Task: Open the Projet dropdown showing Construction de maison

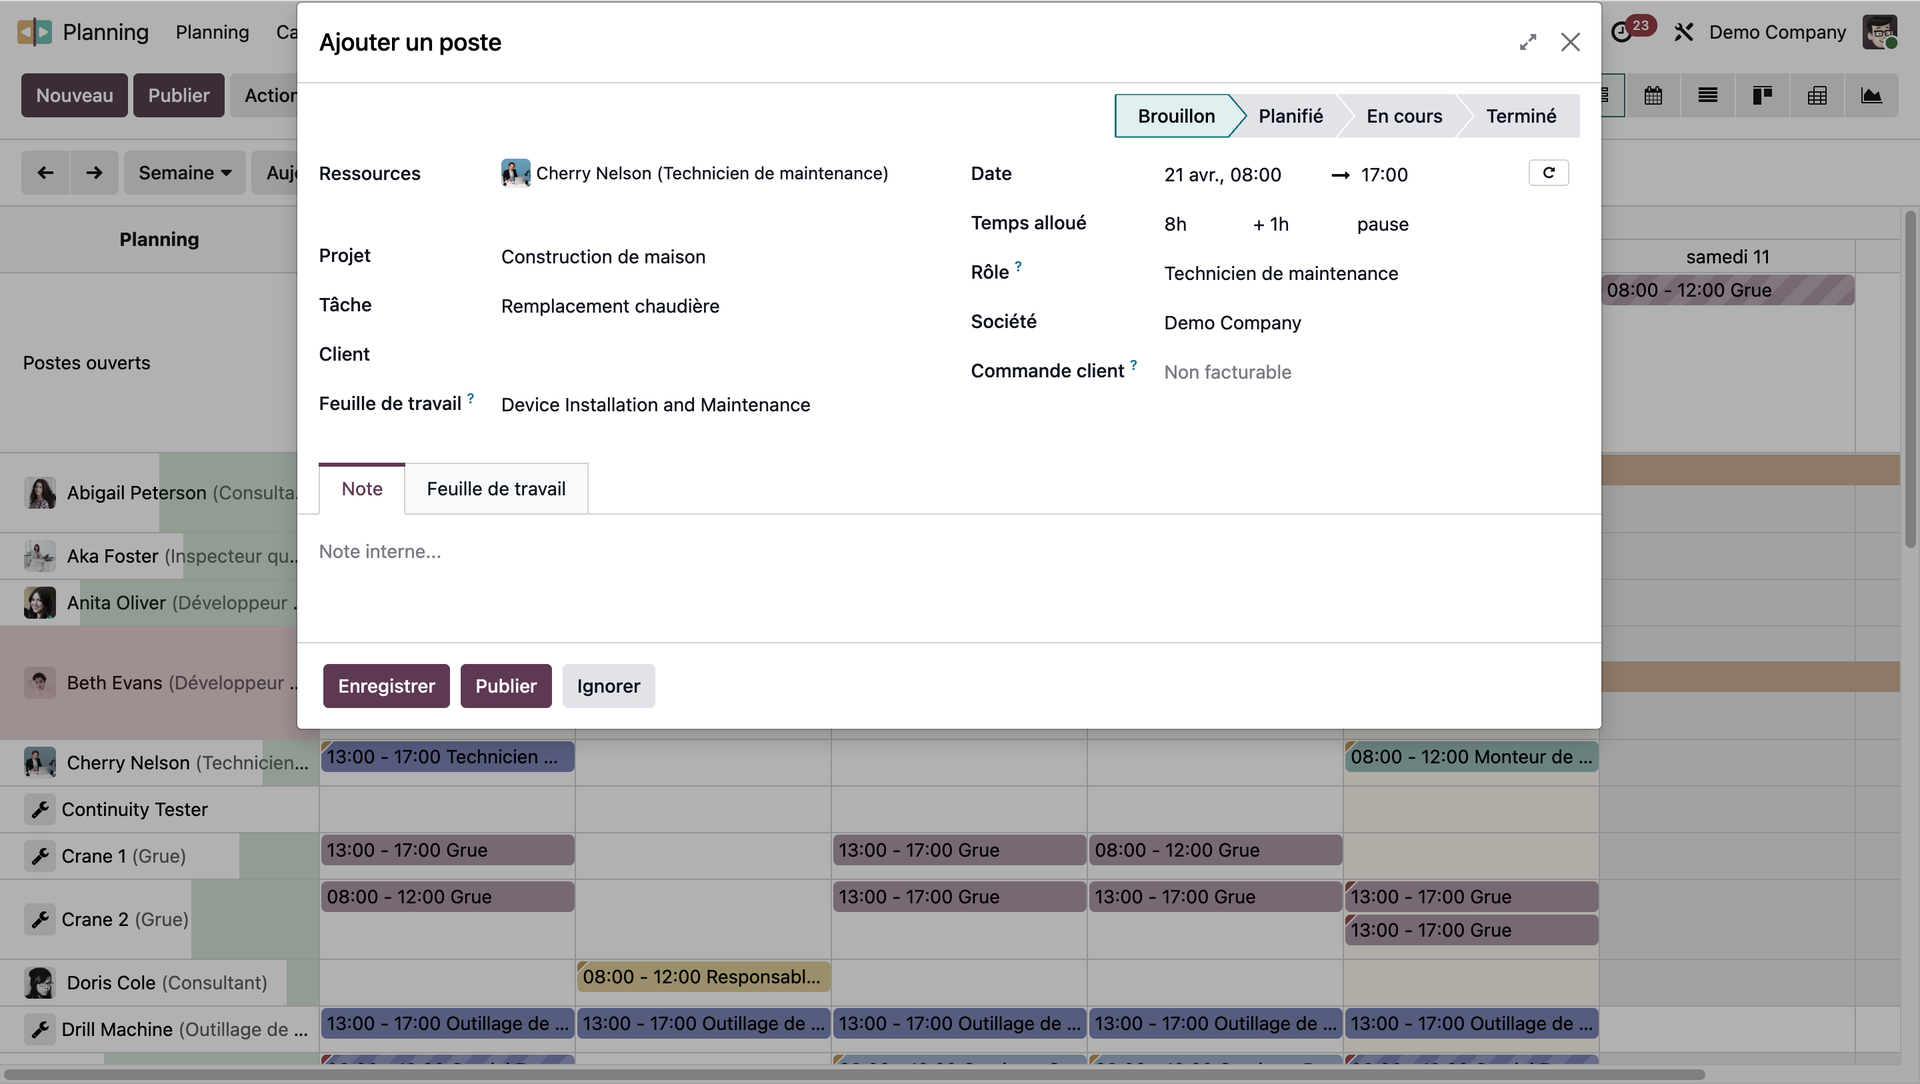Action: 603,257
